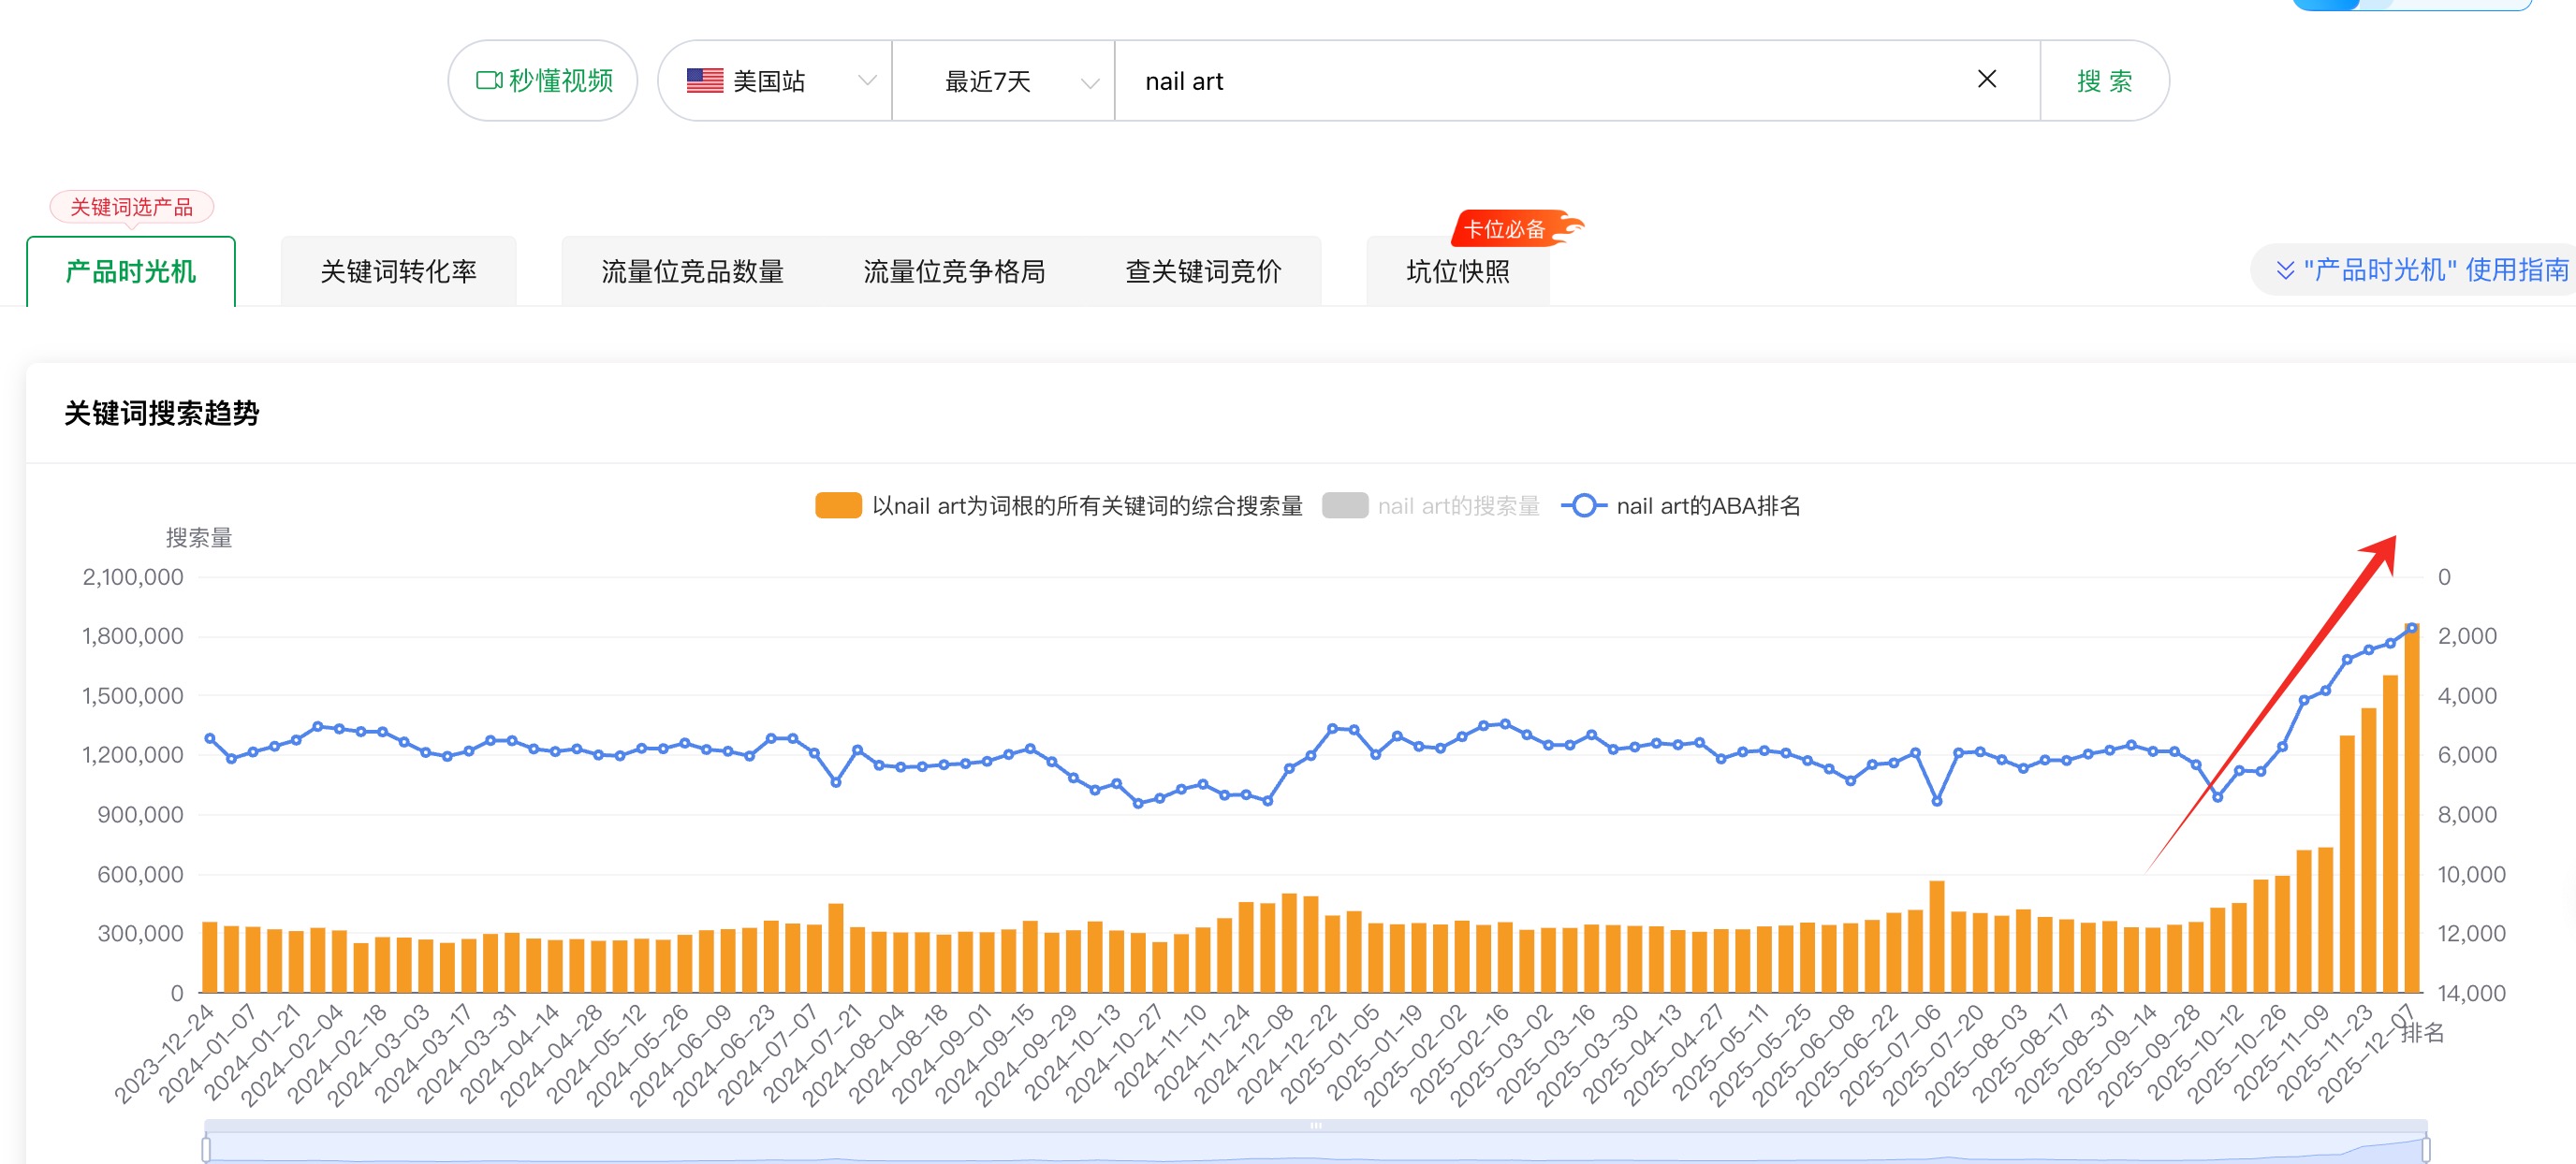Viewport: 2576px width, 1164px height.
Task: Open the 流量位竞争格局 tab
Action: [x=954, y=271]
